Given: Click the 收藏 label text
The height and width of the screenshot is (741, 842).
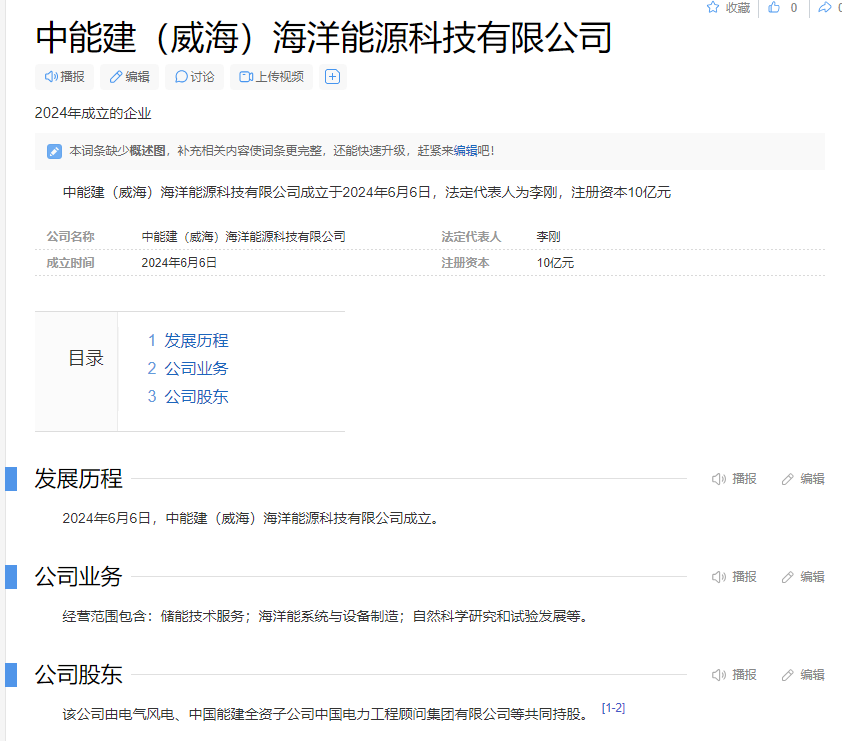Looking at the screenshot, I should (738, 8).
